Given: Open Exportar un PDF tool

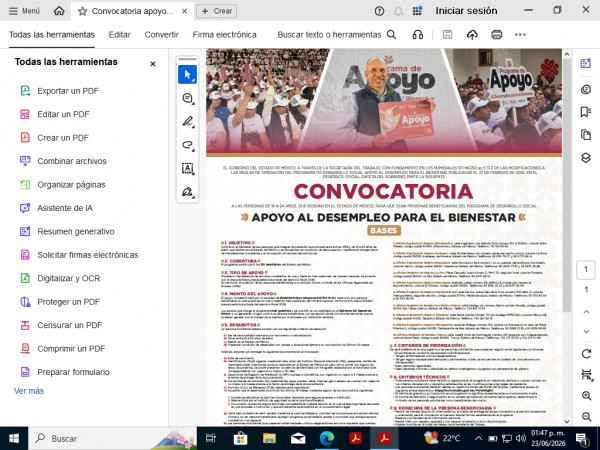Looking at the screenshot, I should [x=59, y=91].
